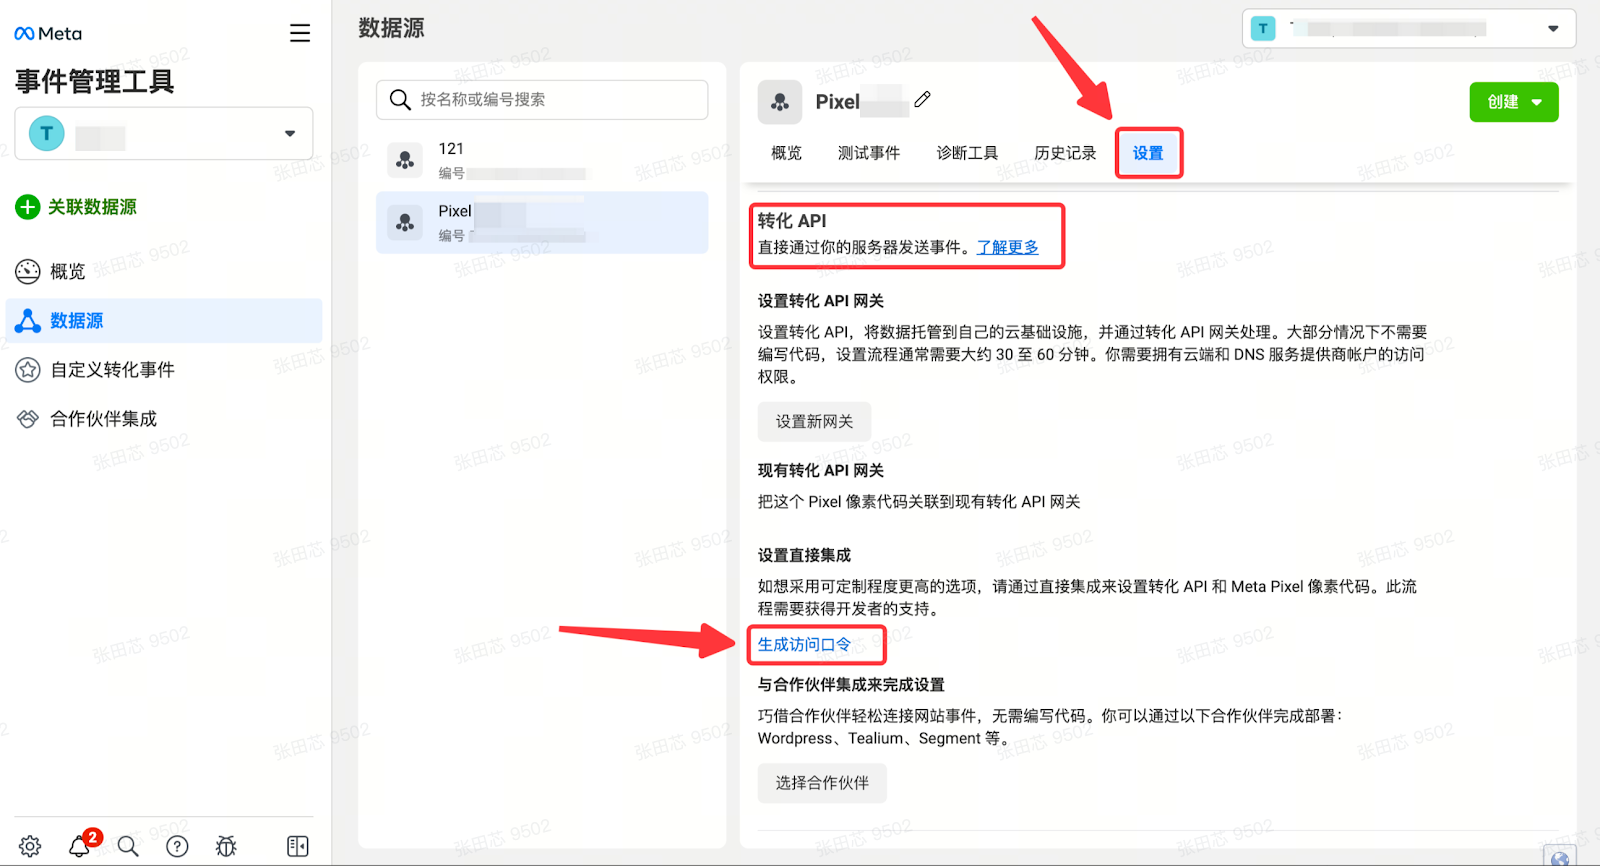Image resolution: width=1600 pixels, height=866 pixels.
Task: Open 自定义转化事件 in the sidebar
Action: (112, 370)
